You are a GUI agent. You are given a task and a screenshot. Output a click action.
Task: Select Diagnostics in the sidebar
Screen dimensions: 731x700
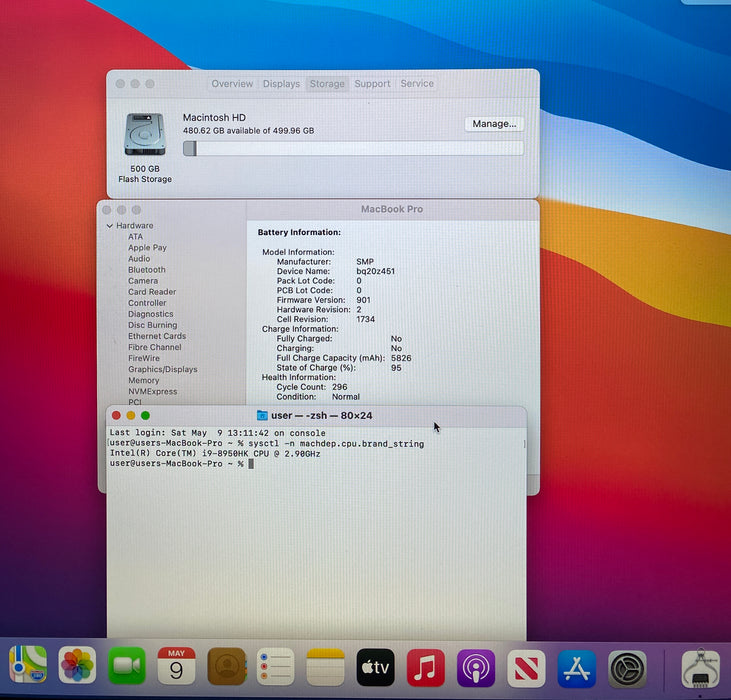point(151,314)
